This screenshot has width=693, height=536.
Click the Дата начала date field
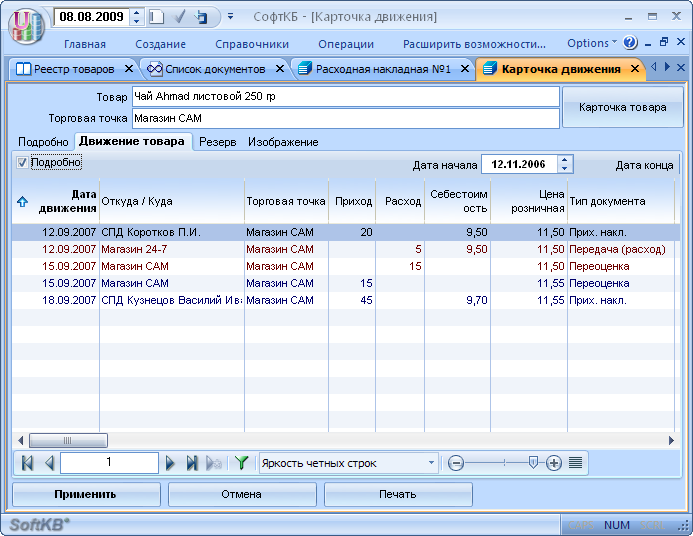pyautogui.click(x=519, y=164)
